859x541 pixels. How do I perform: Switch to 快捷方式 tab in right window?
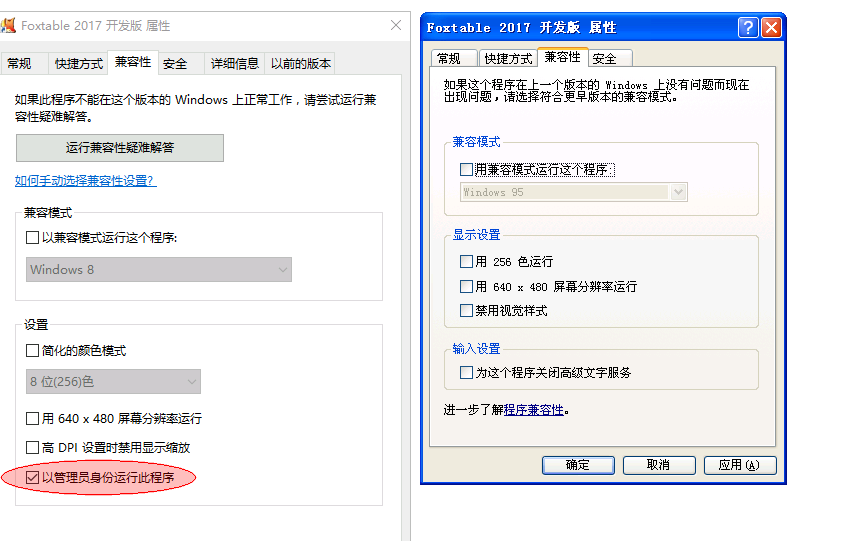point(508,59)
